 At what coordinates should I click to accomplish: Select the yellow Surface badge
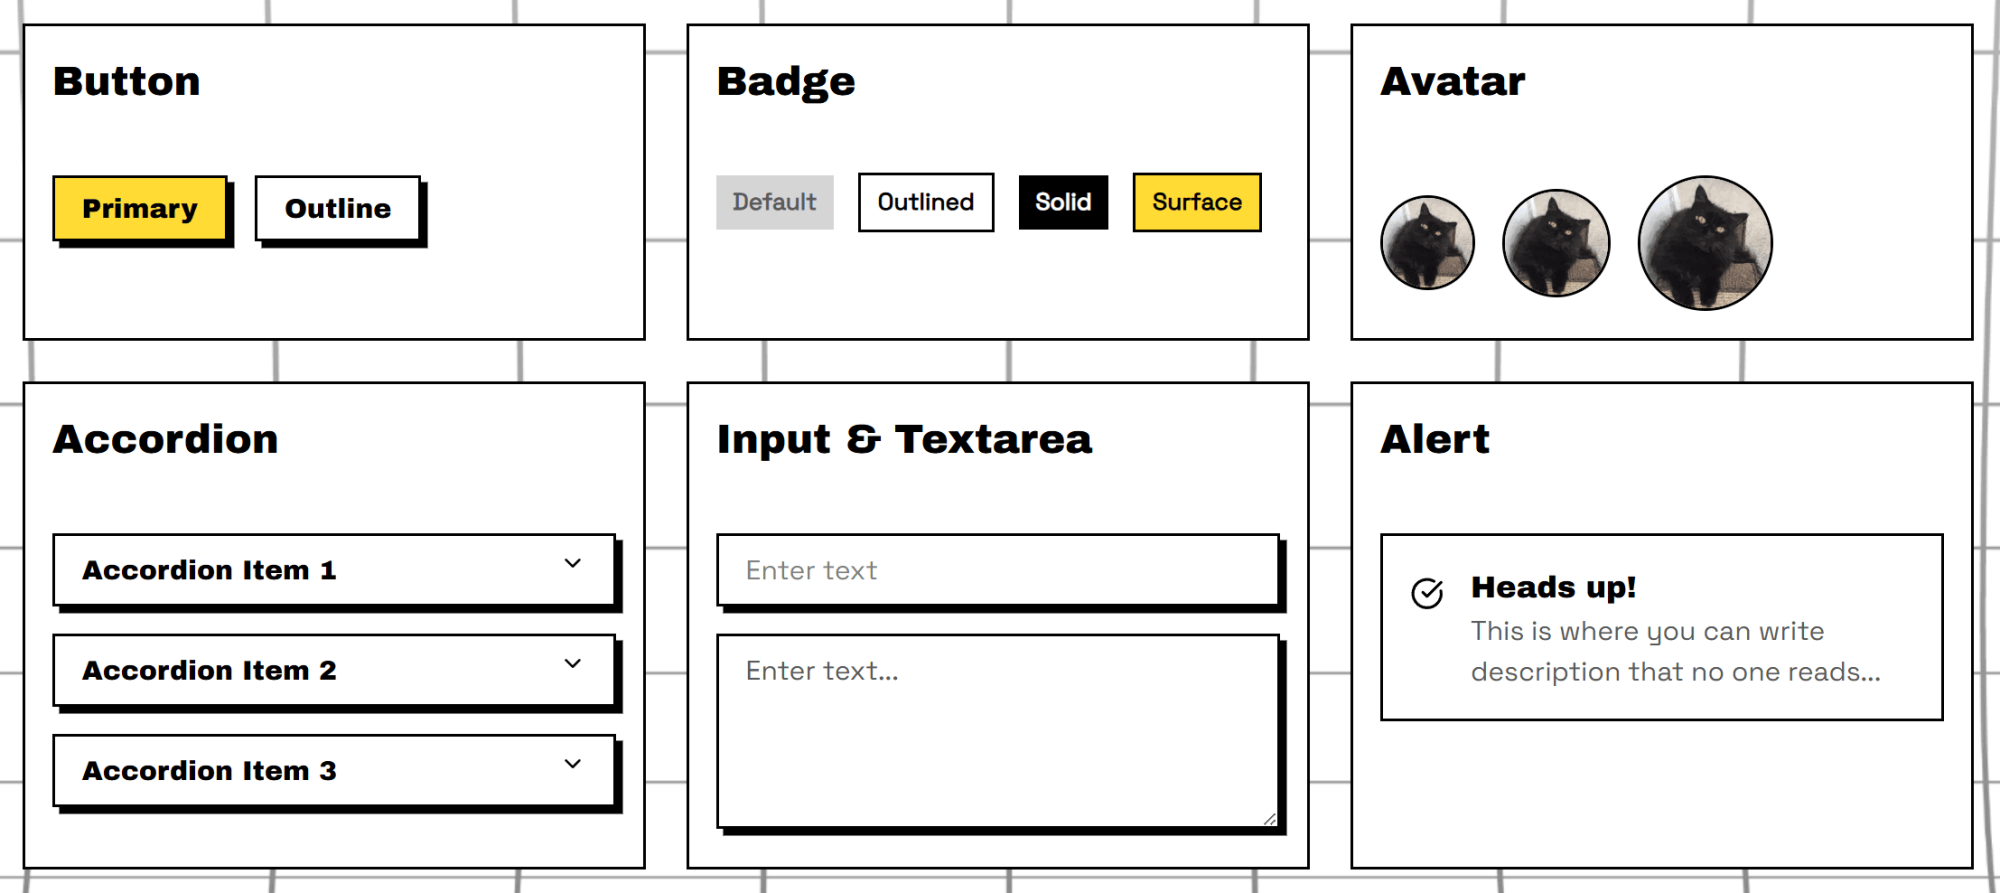pos(1196,202)
